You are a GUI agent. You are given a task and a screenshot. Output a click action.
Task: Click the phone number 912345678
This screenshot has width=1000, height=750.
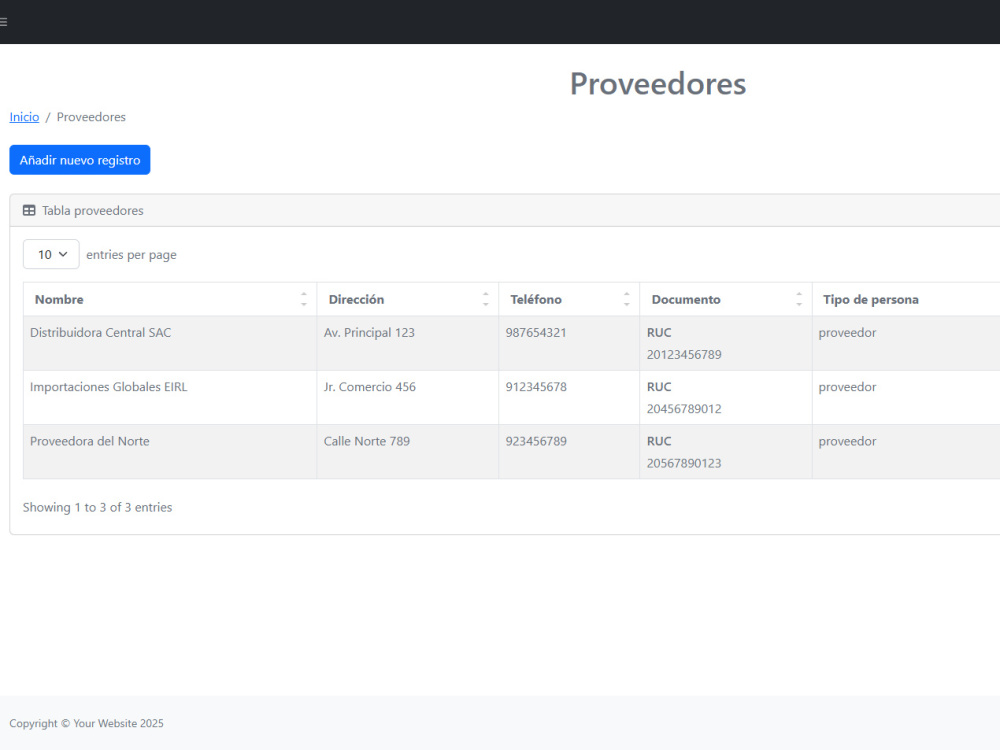pos(536,386)
